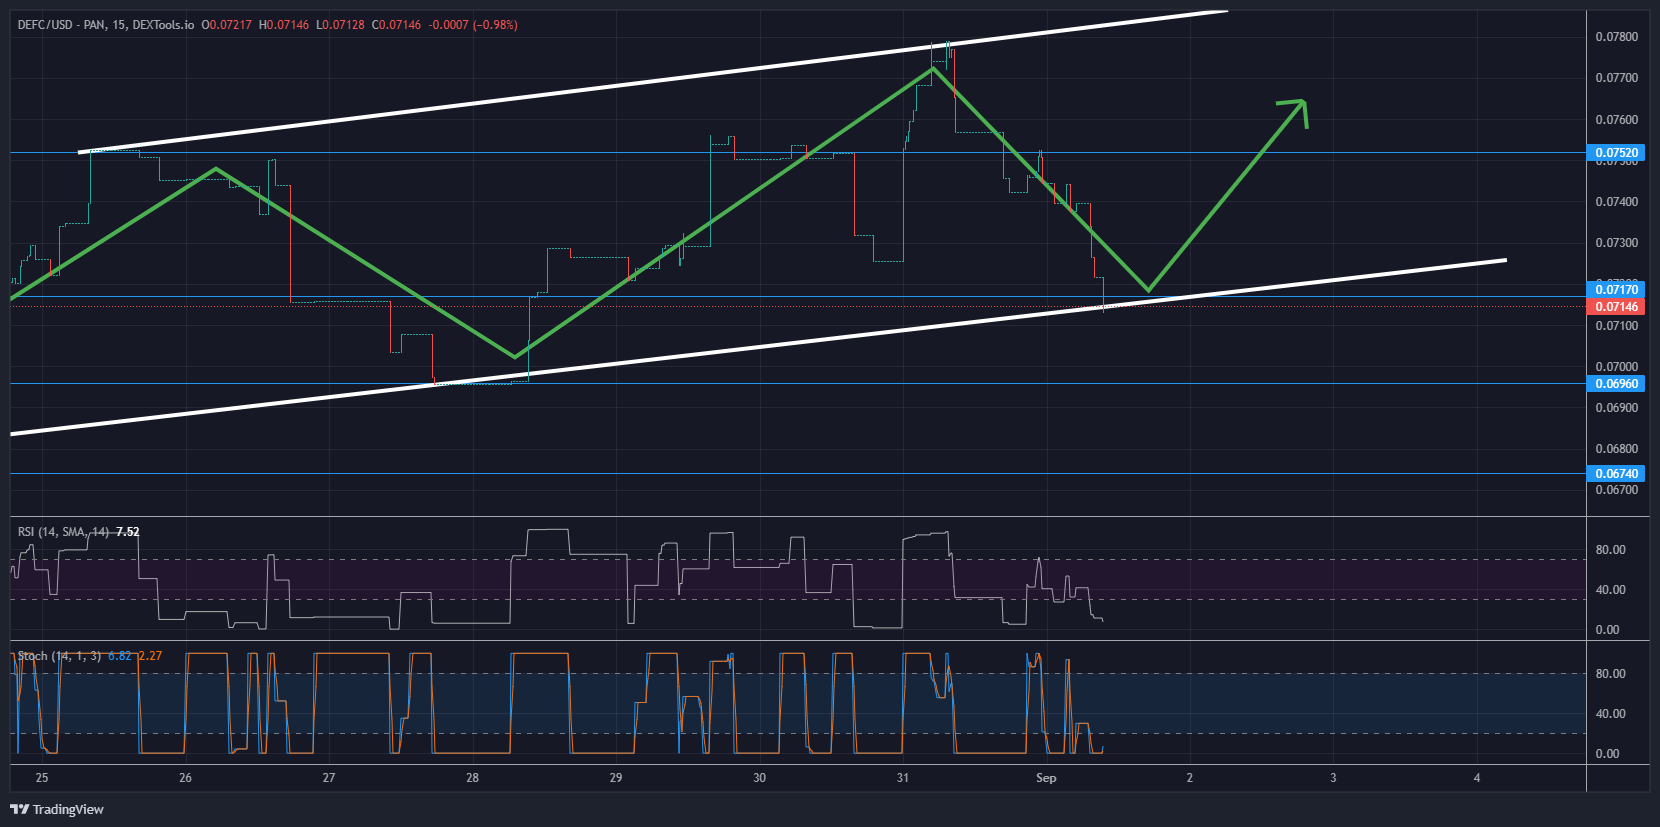Click the red 0.07146 current price label

click(x=1616, y=307)
